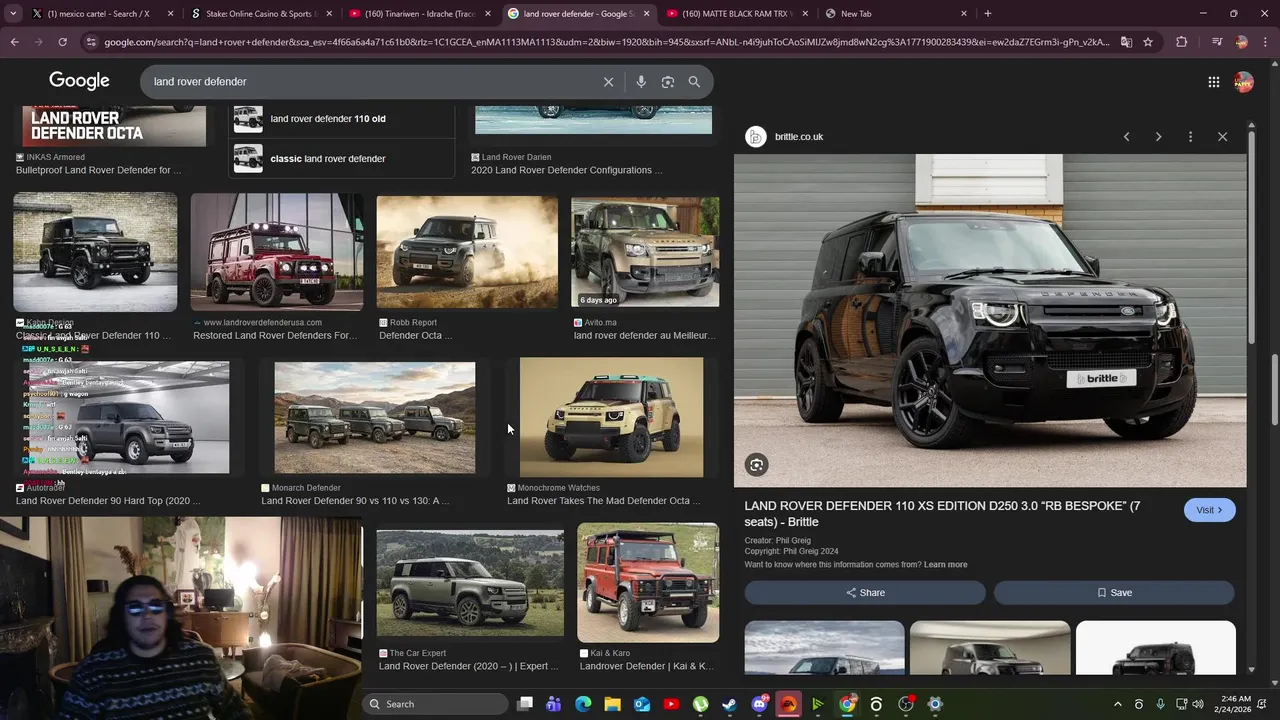Open the large black Defender preview image
The image size is (1280, 720).
[x=990, y=320]
